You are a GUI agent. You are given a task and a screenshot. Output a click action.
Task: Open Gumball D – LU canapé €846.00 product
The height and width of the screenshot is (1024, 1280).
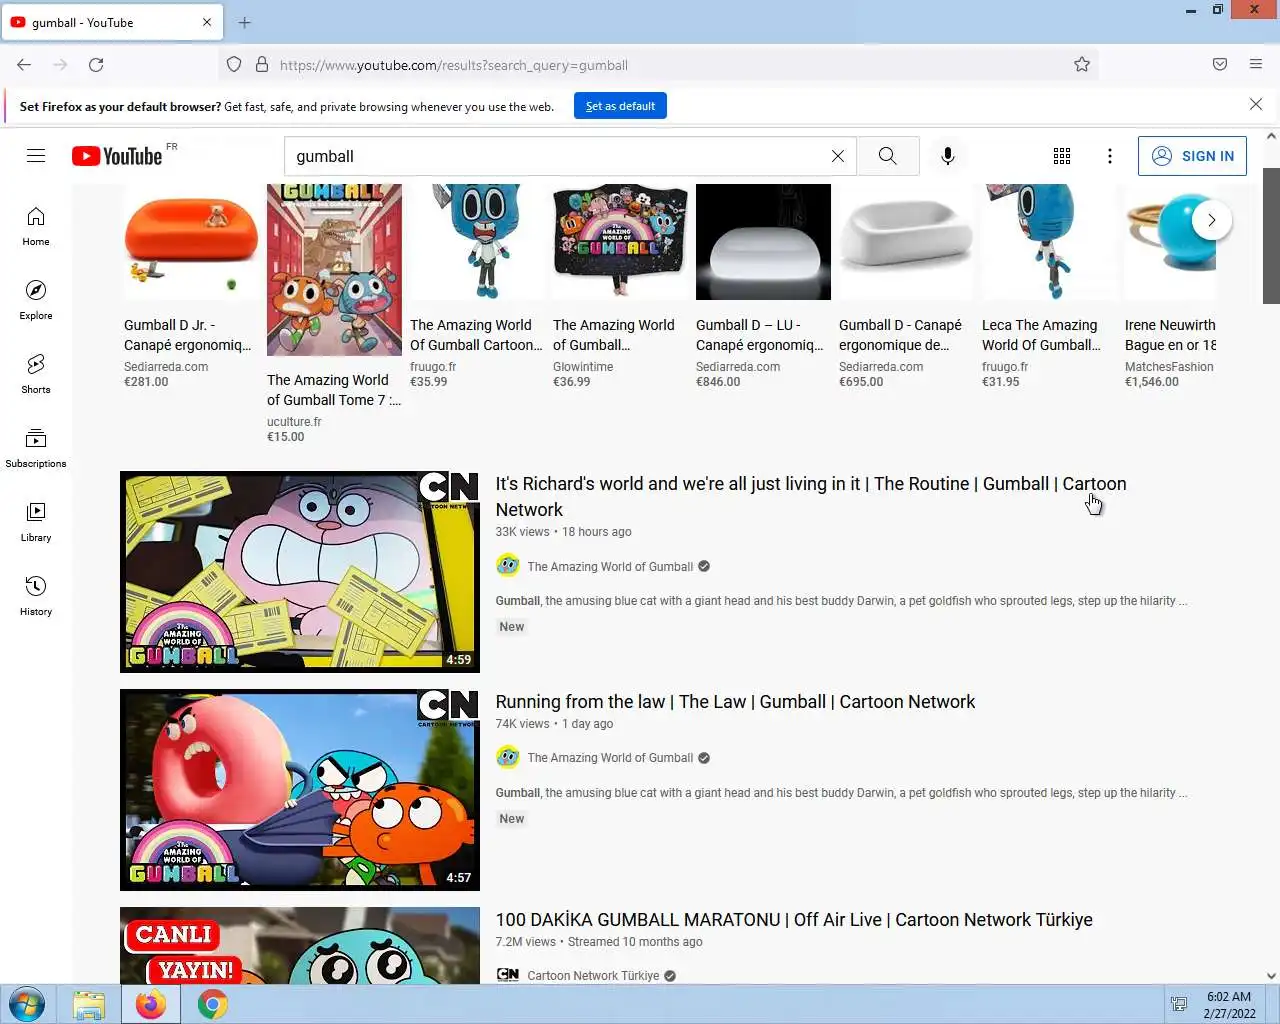[763, 286]
